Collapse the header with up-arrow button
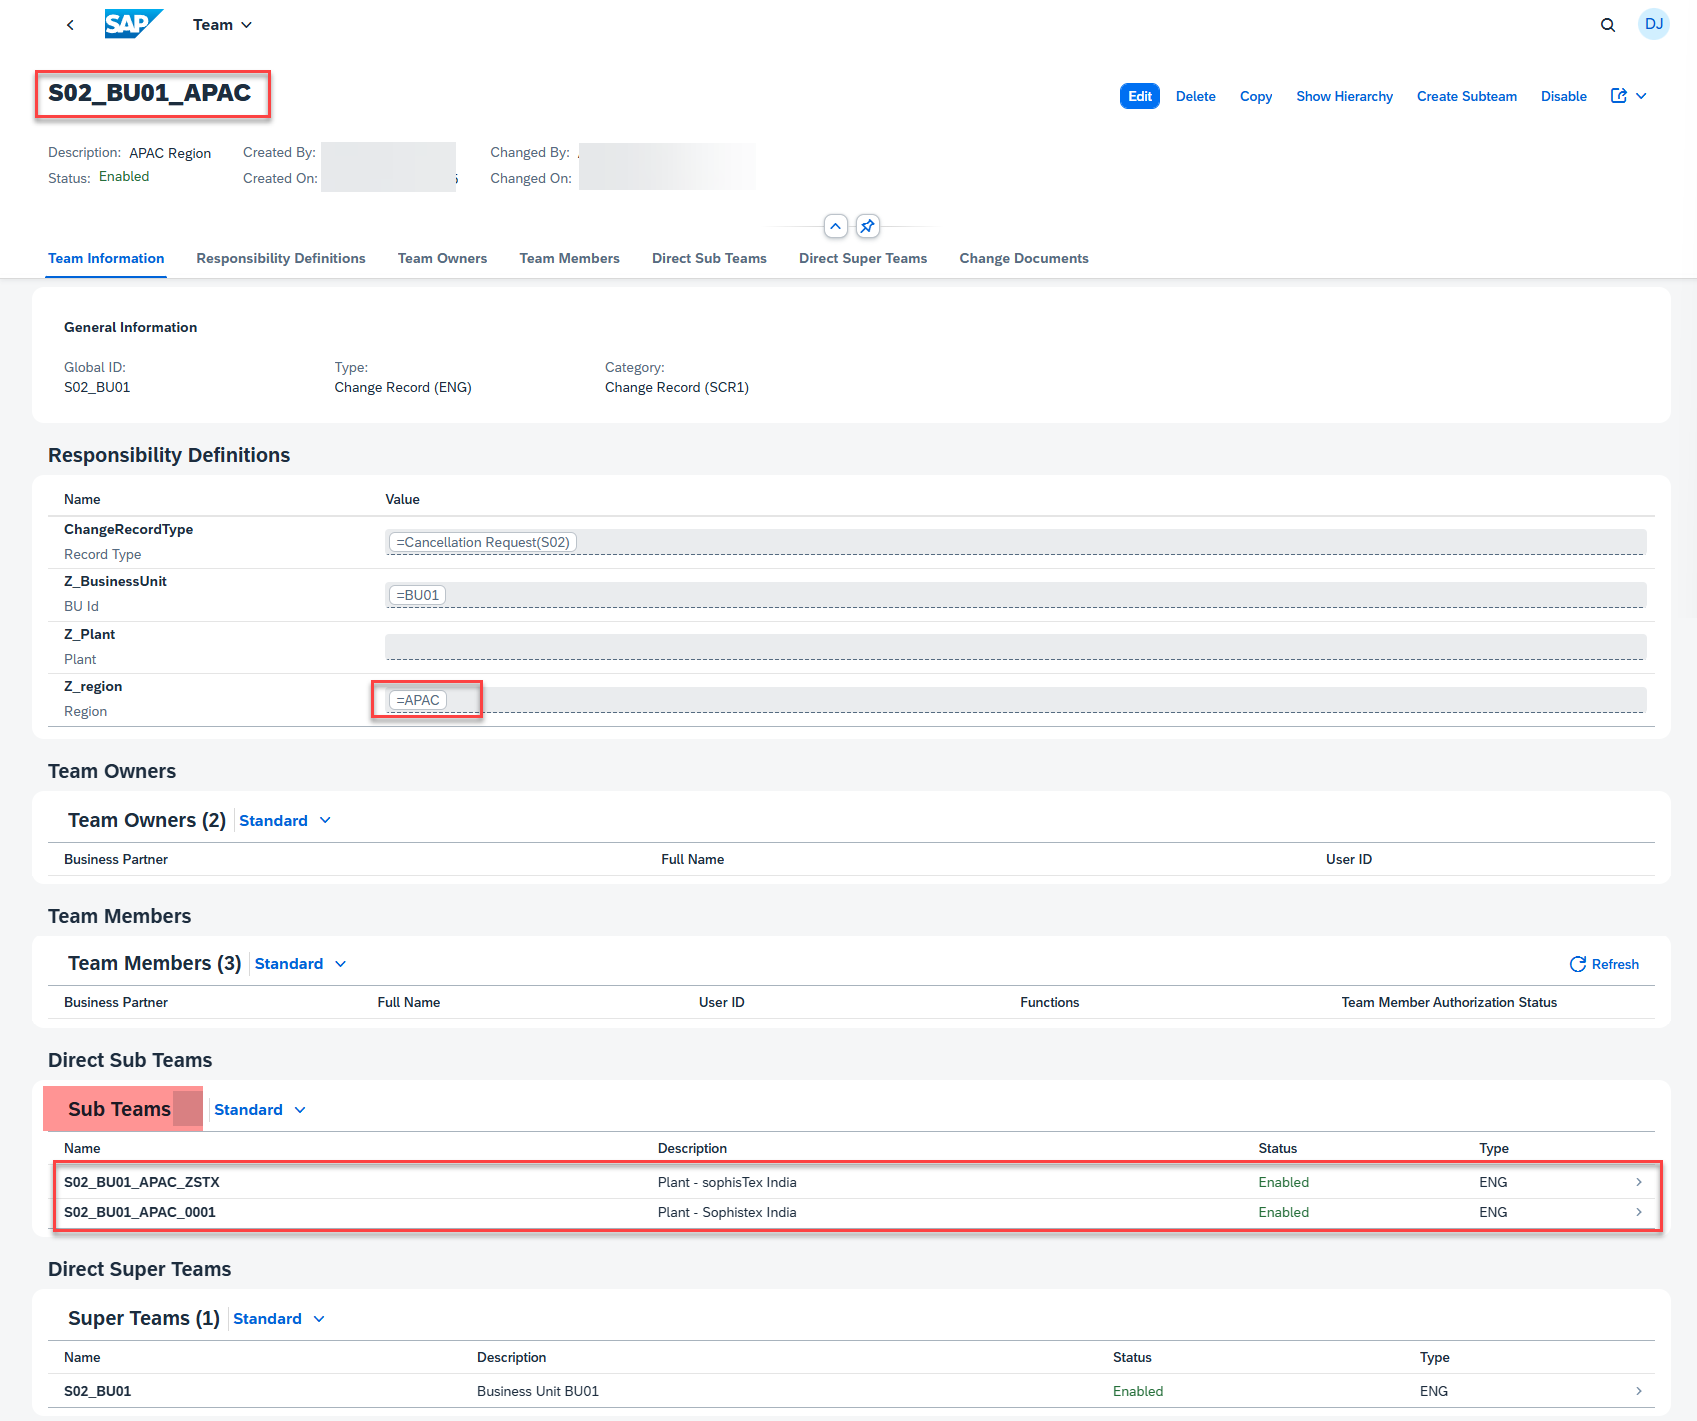The width and height of the screenshot is (1697, 1421). [835, 226]
